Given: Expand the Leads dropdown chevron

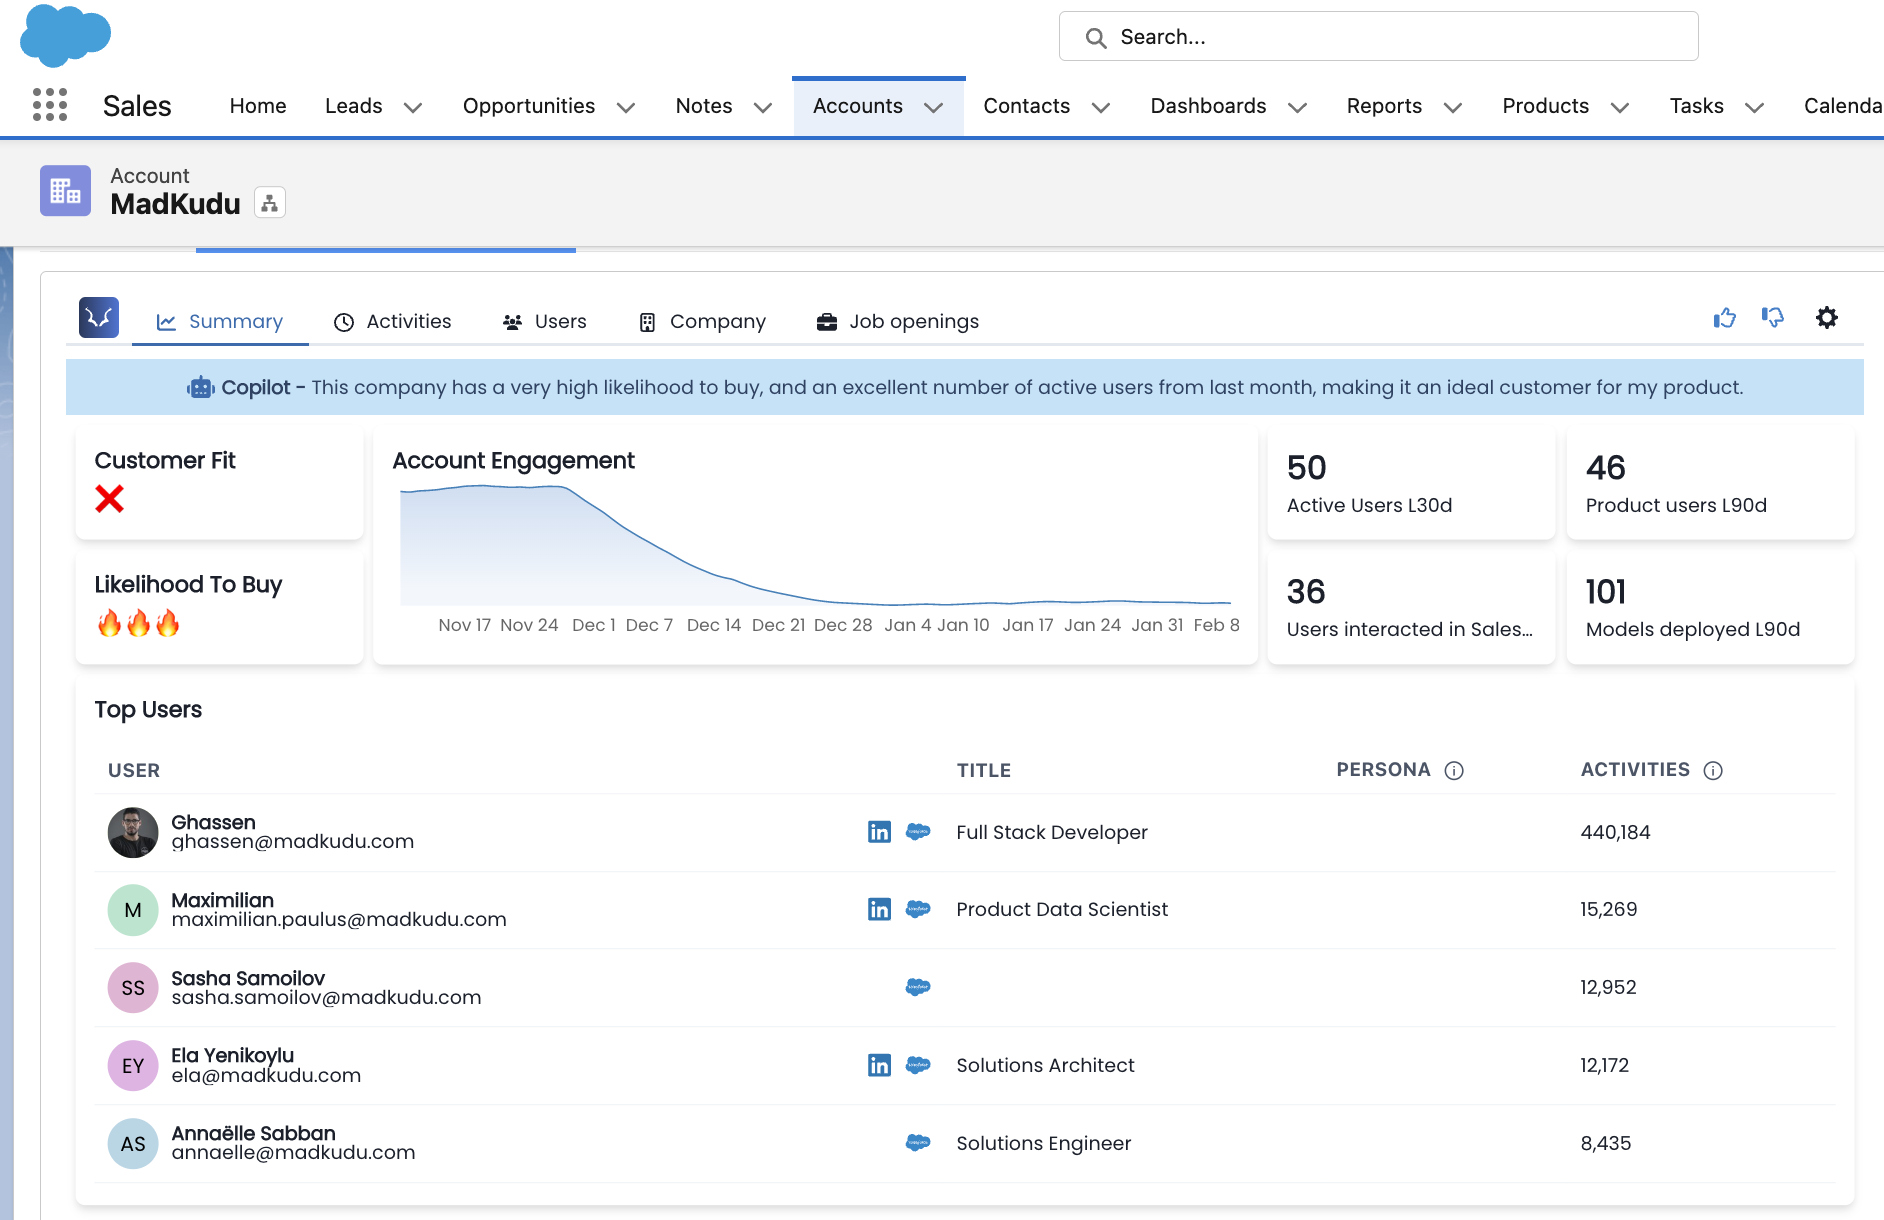Looking at the screenshot, I should coord(412,107).
